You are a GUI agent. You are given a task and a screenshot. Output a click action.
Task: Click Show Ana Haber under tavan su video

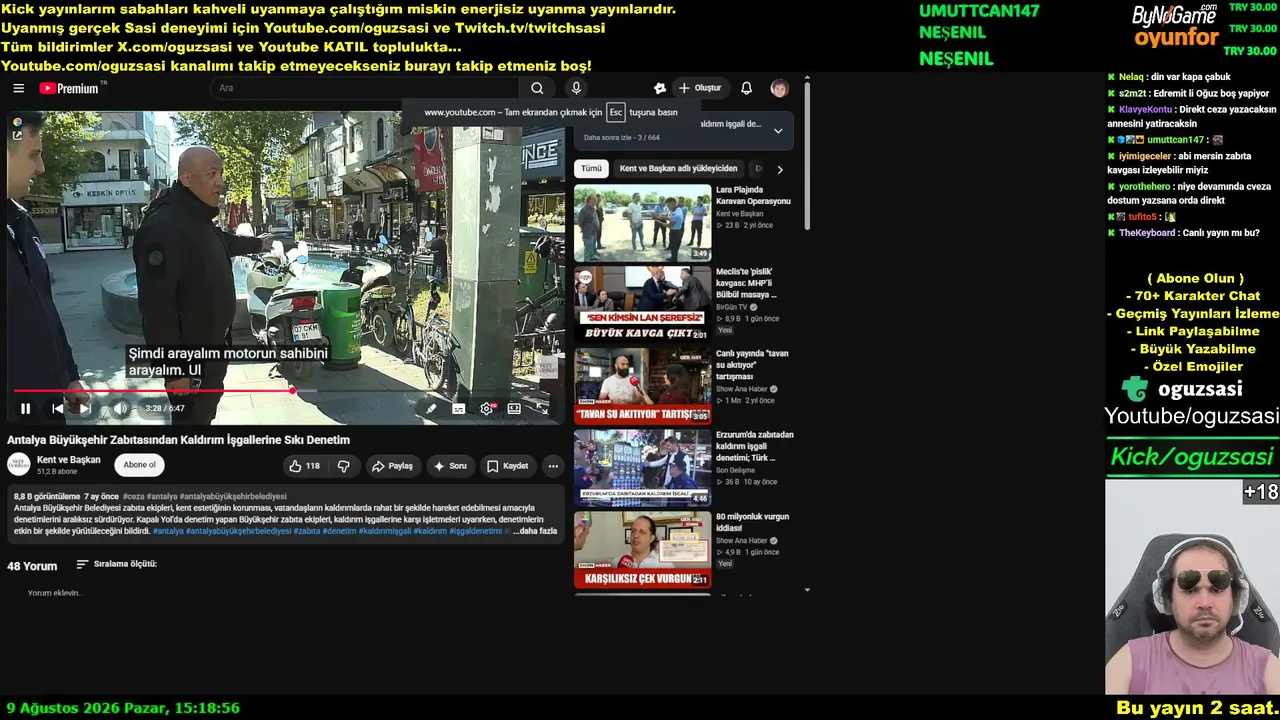click(744, 389)
